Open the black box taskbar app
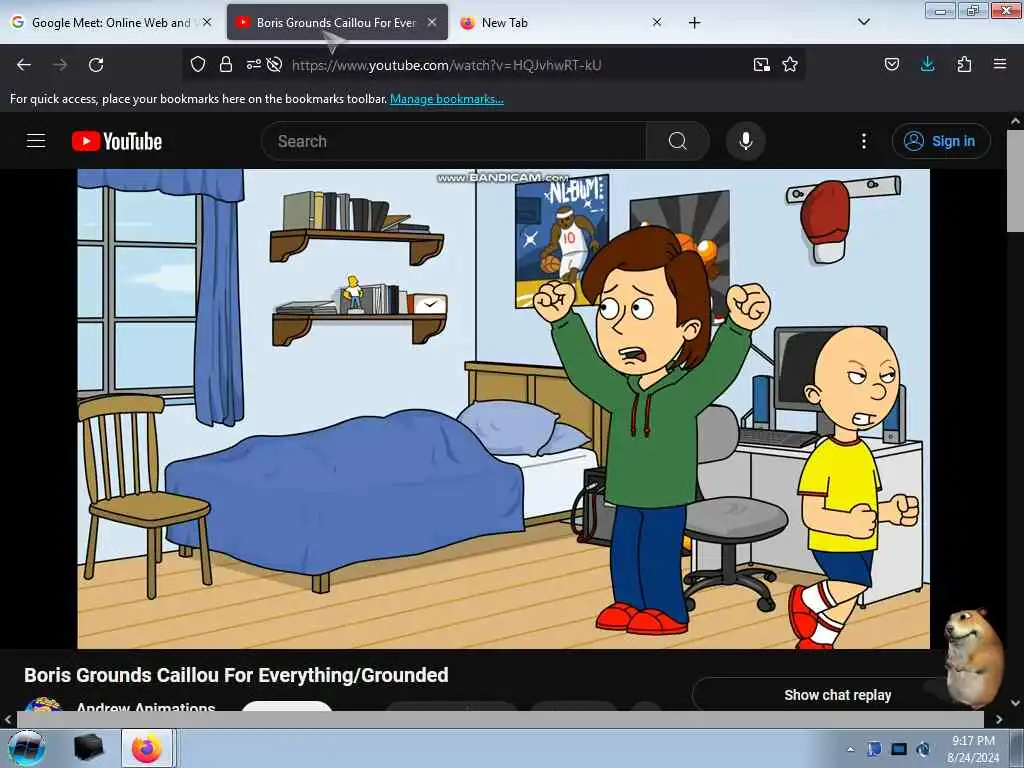This screenshot has width=1024, height=768. [x=88, y=748]
